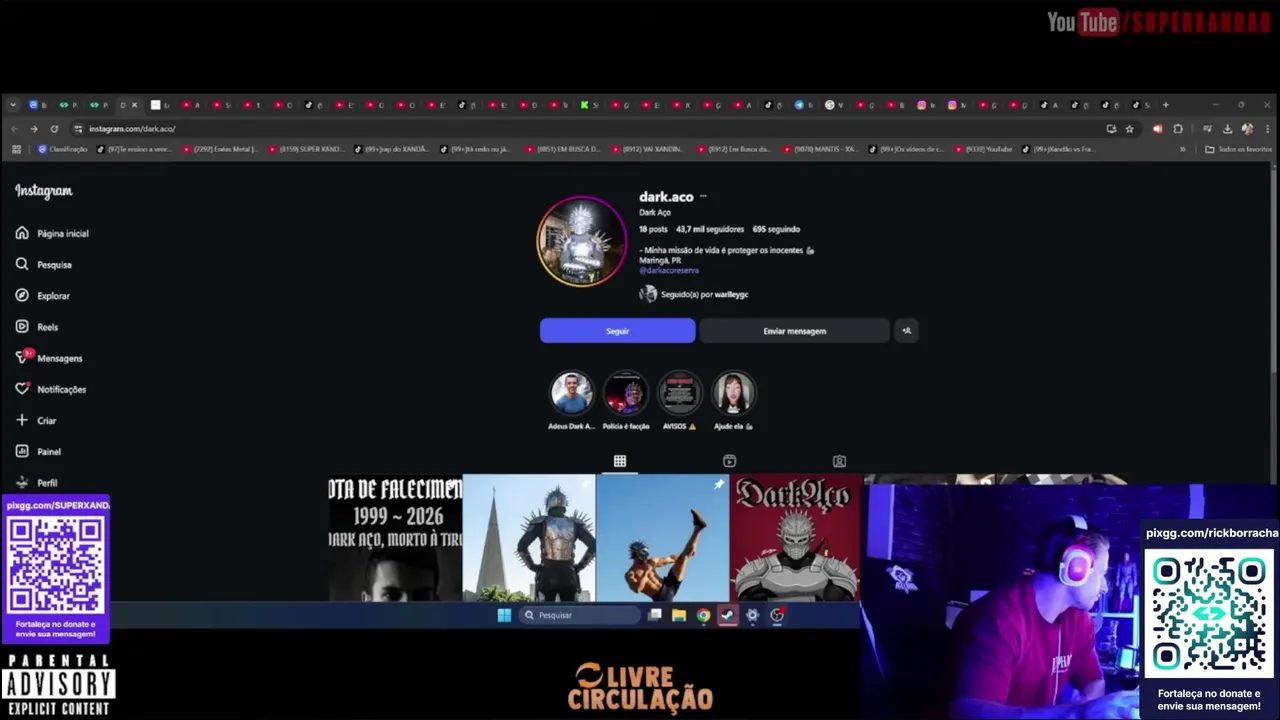1280x720 pixels.
Task: Open the pinned high-kick post
Action: click(x=663, y=538)
